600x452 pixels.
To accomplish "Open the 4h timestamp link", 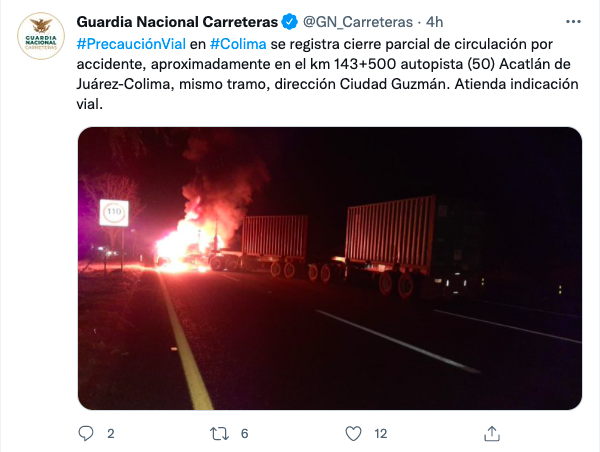I will click(x=434, y=22).
